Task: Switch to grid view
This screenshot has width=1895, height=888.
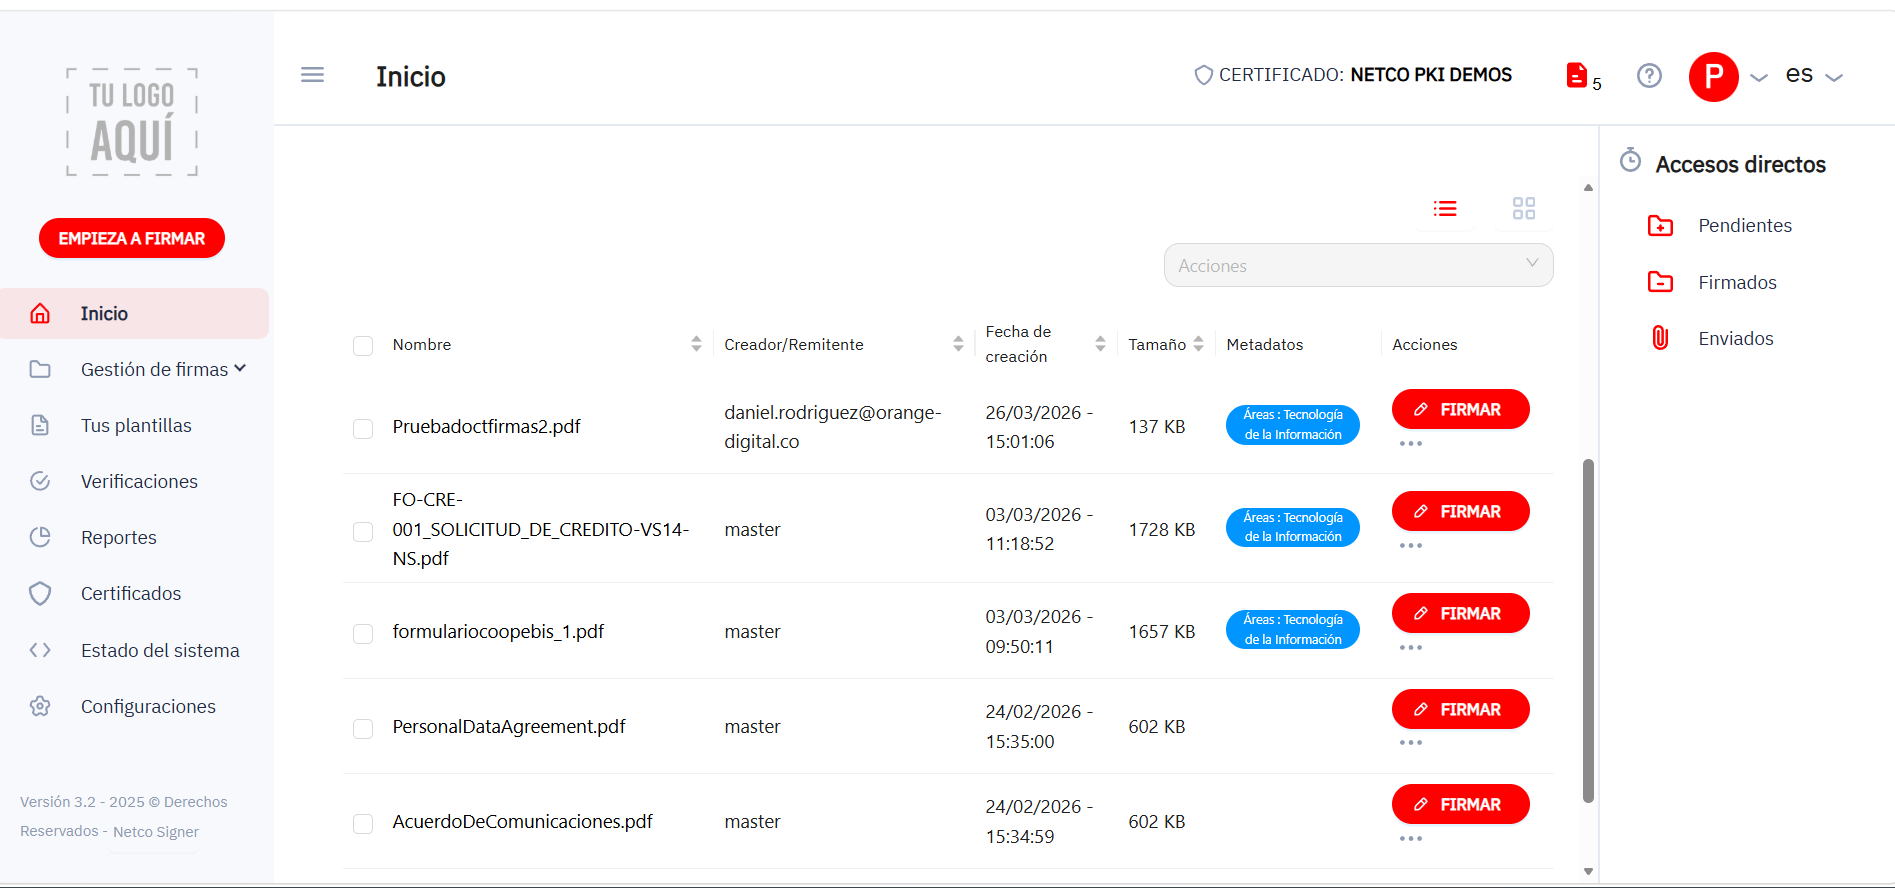Action: pos(1524,208)
